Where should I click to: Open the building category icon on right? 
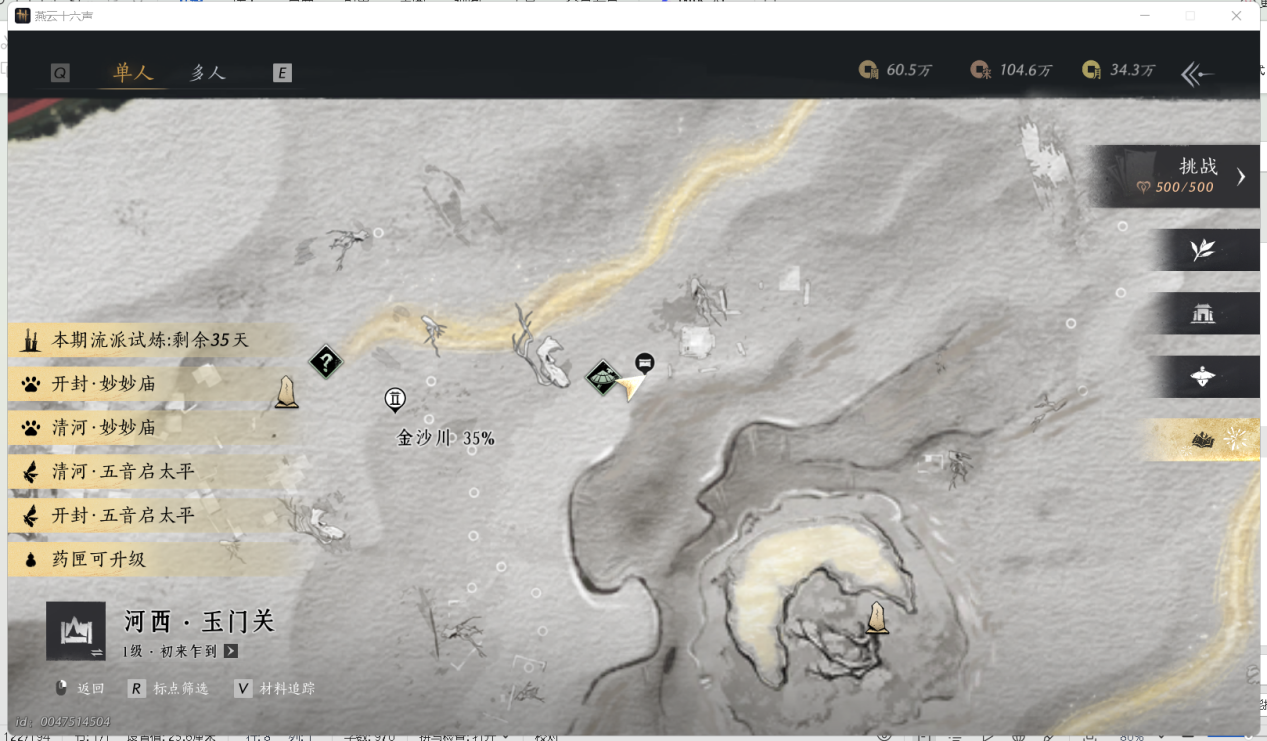1202,314
